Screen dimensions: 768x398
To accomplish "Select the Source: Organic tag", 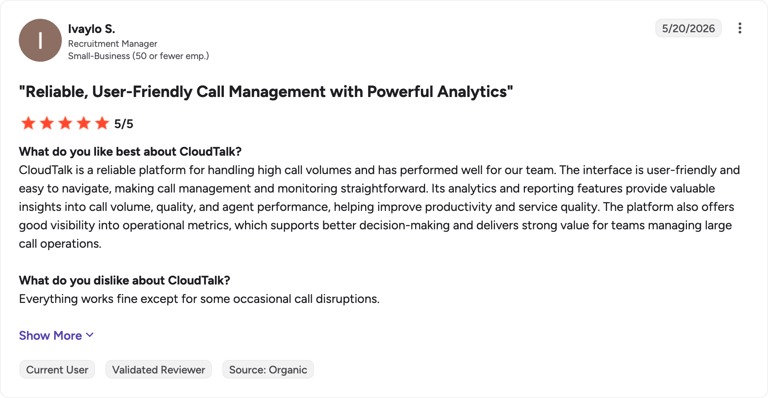I will [268, 370].
